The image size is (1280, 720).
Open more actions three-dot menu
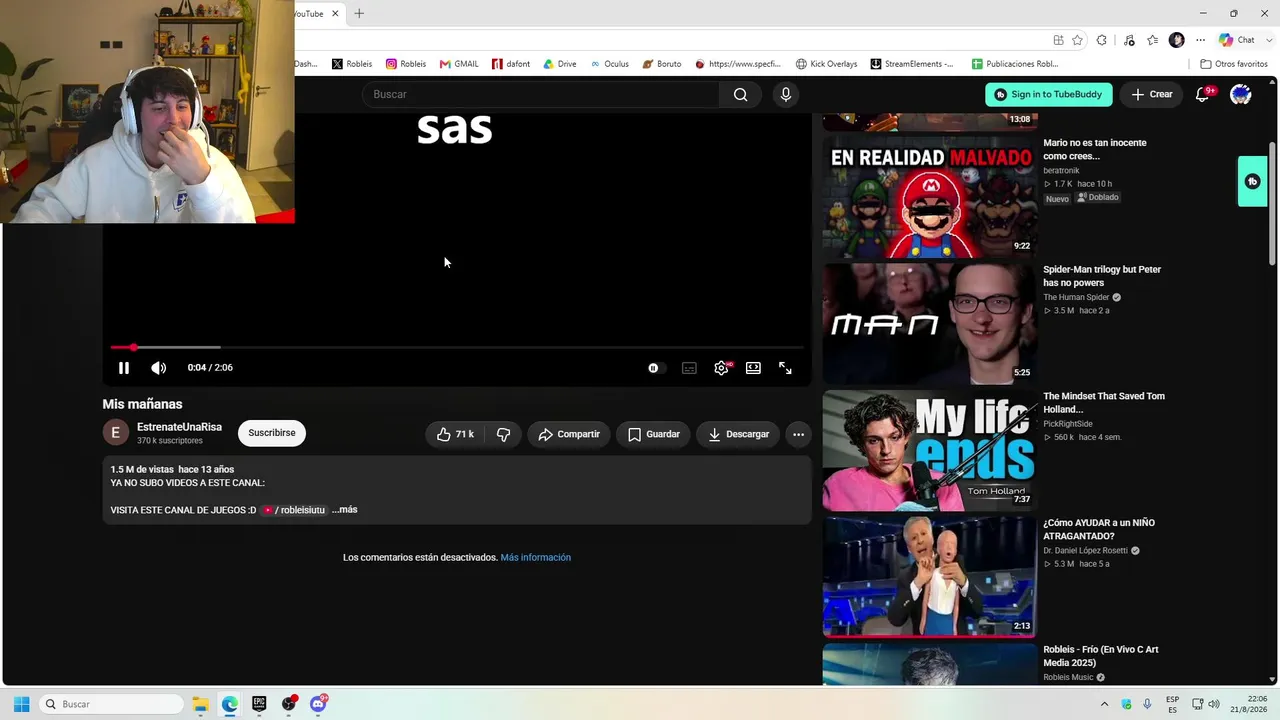click(x=798, y=434)
